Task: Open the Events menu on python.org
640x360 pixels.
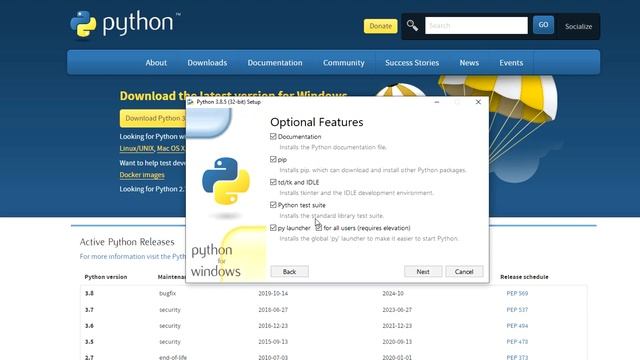Action: [511, 63]
